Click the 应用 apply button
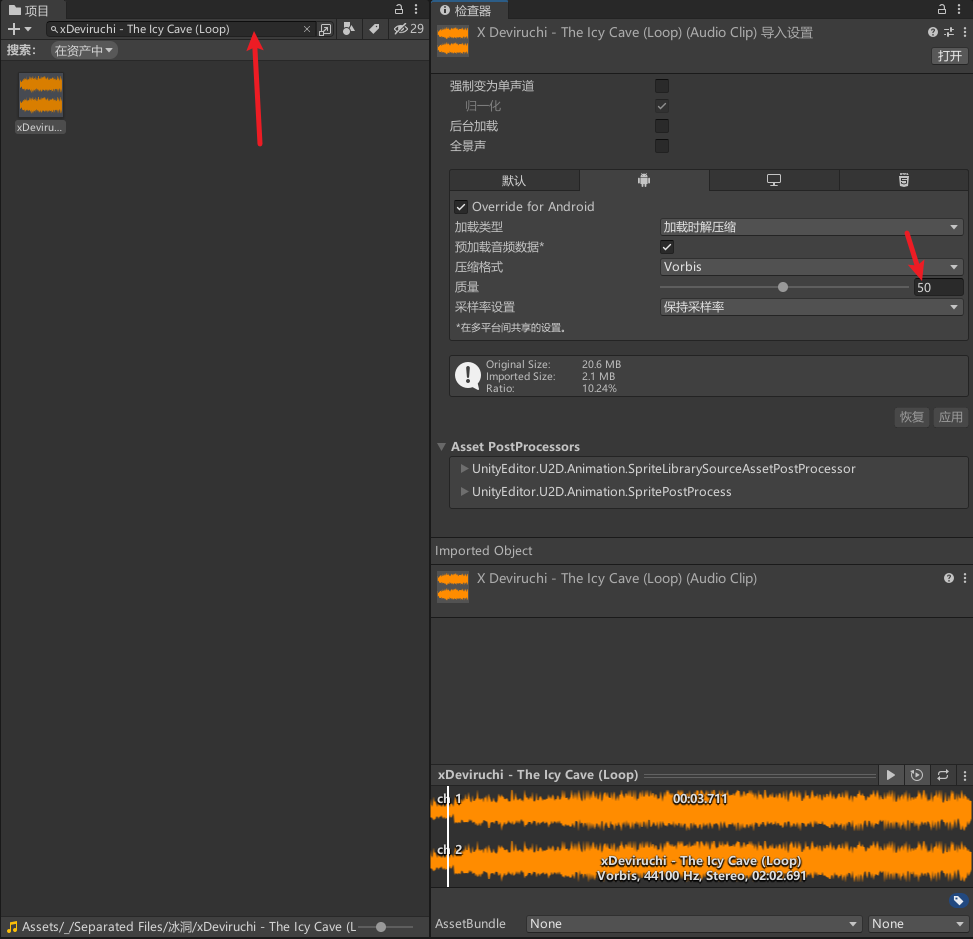Image resolution: width=973 pixels, height=939 pixels. (950, 417)
